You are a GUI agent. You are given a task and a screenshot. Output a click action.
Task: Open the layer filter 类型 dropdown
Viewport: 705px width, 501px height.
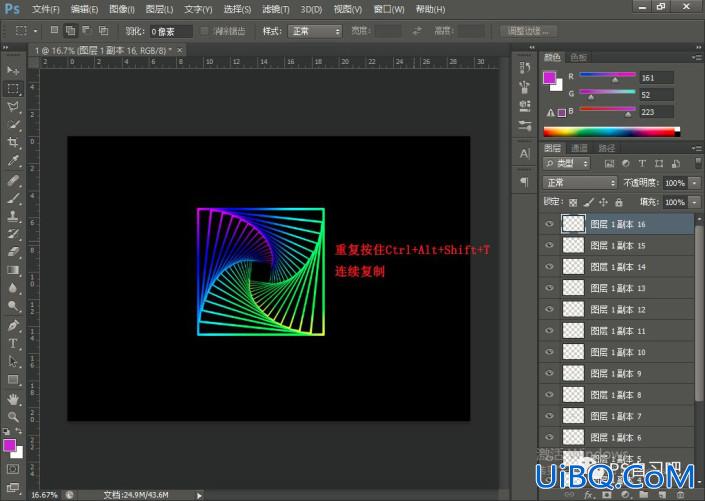(567, 163)
